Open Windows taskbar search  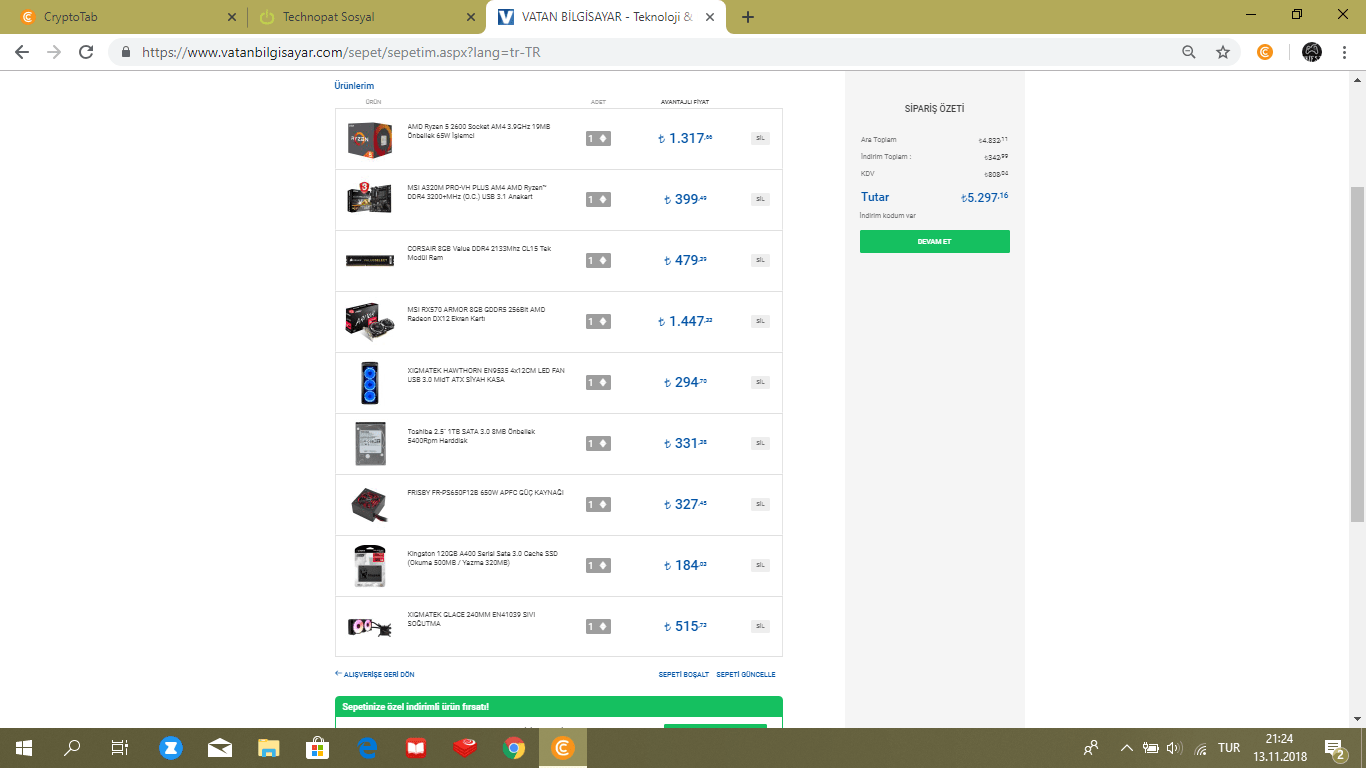[72, 747]
